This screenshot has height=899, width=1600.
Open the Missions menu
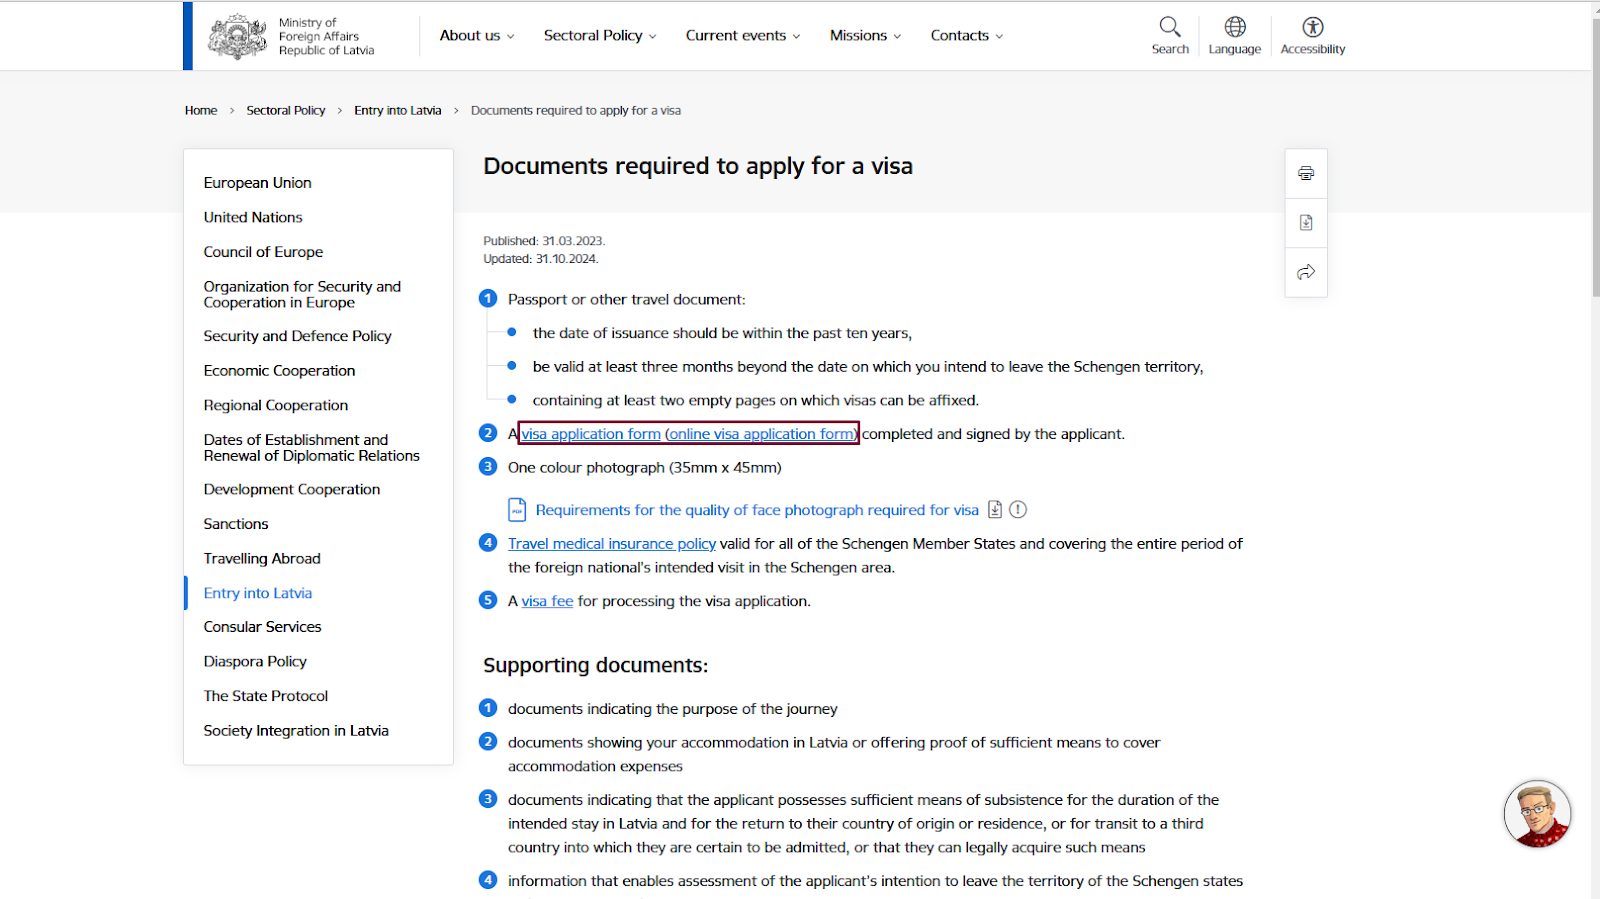(865, 35)
